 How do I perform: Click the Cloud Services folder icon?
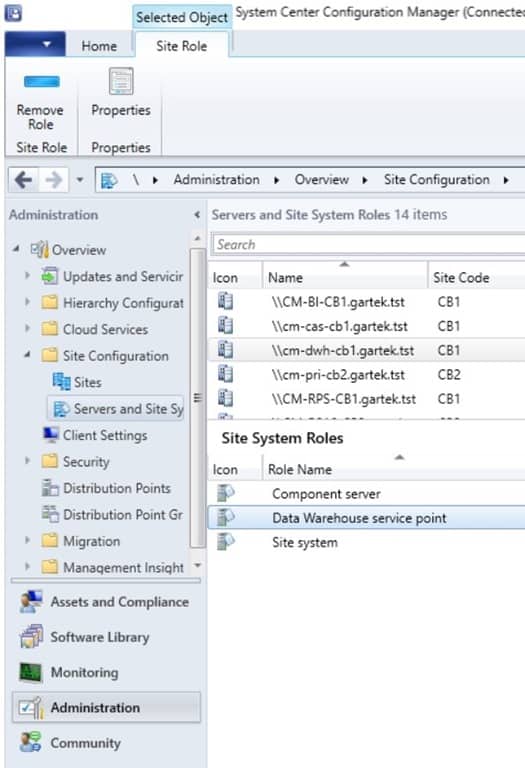[50, 329]
